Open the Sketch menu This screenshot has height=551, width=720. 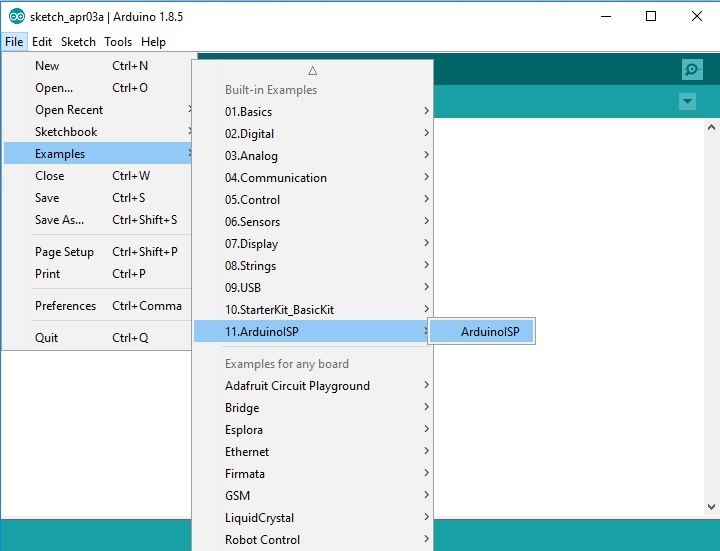(79, 42)
